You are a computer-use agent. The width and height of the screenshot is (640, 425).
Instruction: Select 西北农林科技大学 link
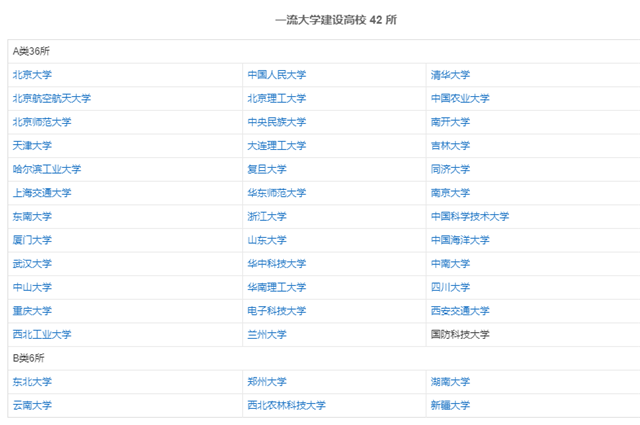(x=286, y=405)
